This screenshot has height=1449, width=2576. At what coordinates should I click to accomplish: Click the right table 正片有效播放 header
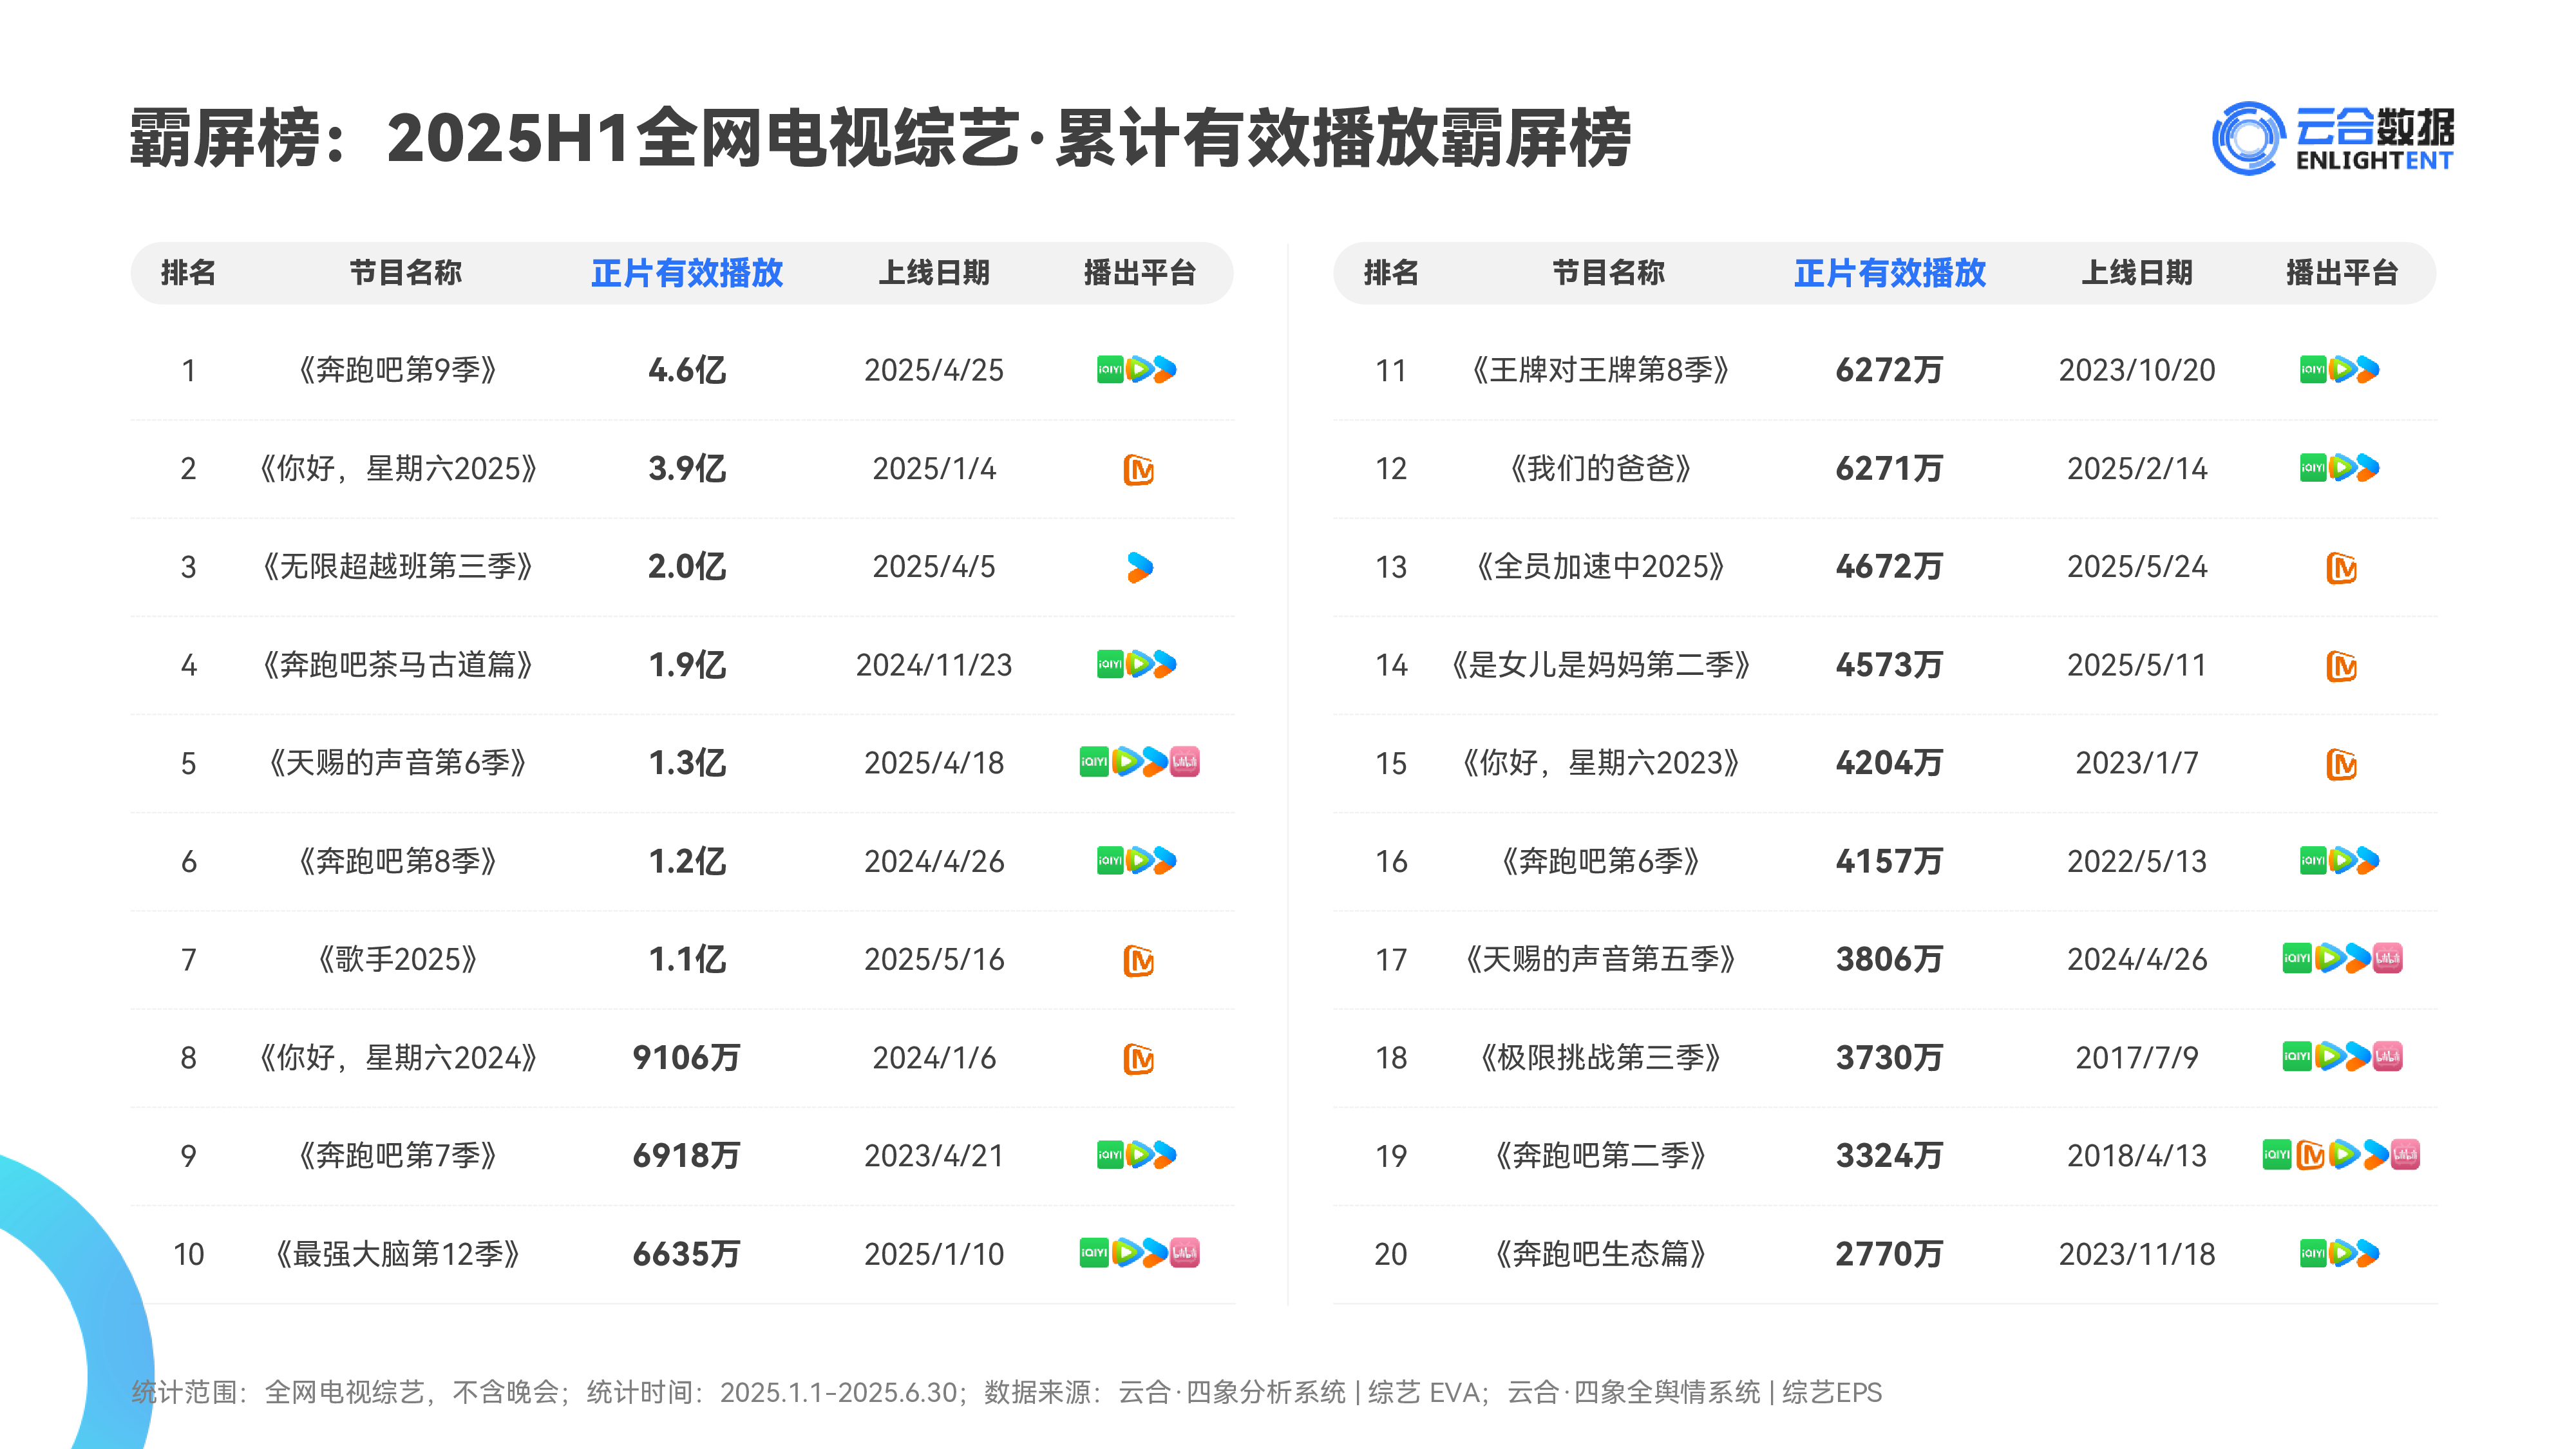tap(1890, 273)
